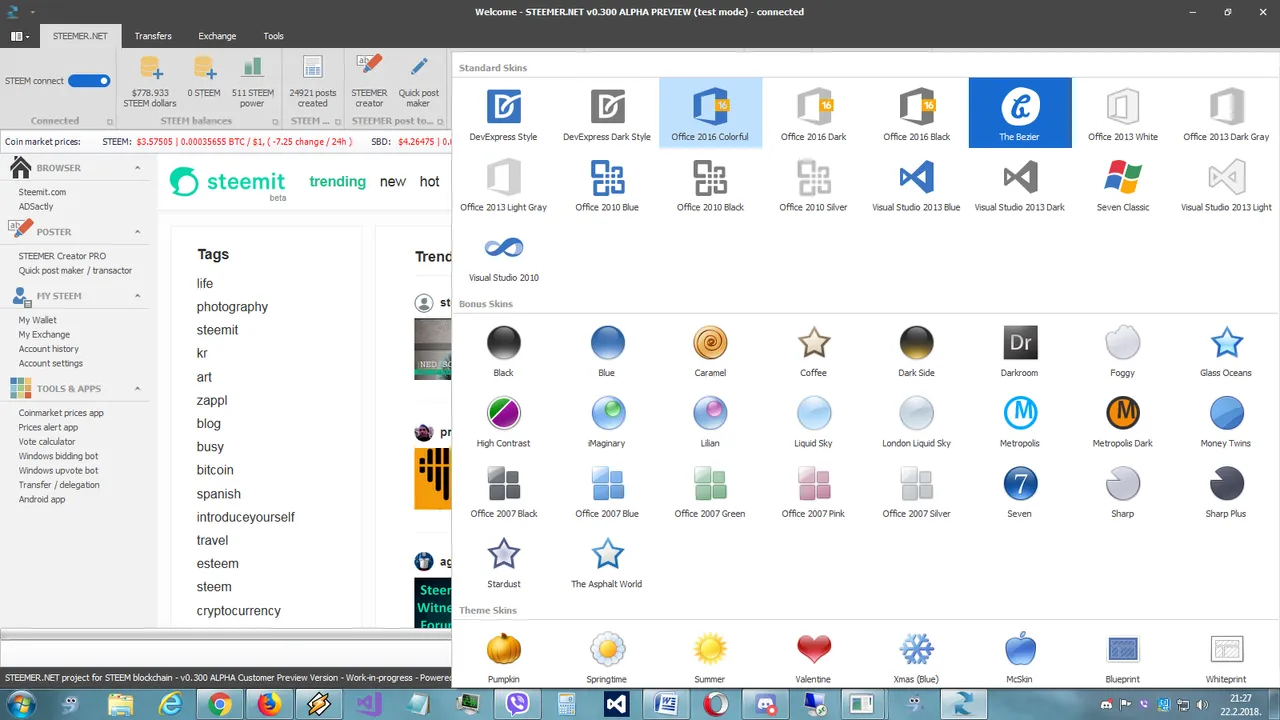Viewport: 1280px width, 720px height.
Task: Apply the Office 2016 Black skin
Action: [x=916, y=113]
